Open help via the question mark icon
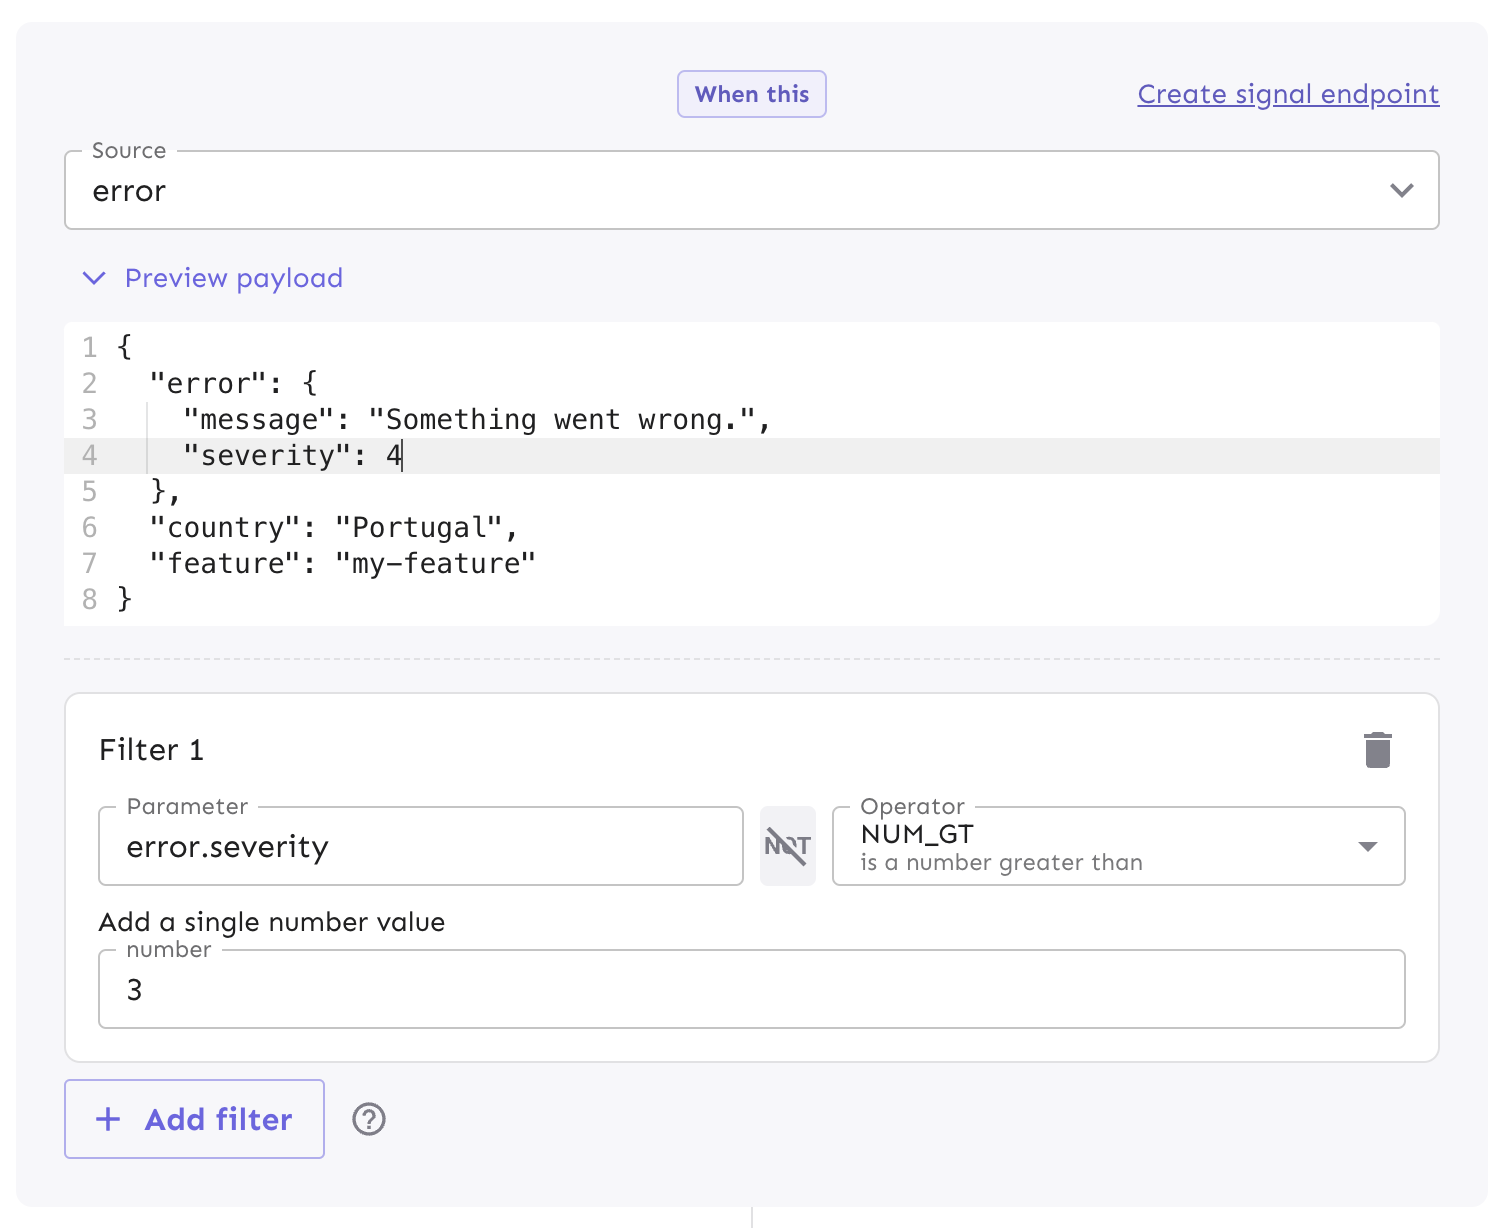This screenshot has height=1228, width=1512. [367, 1119]
